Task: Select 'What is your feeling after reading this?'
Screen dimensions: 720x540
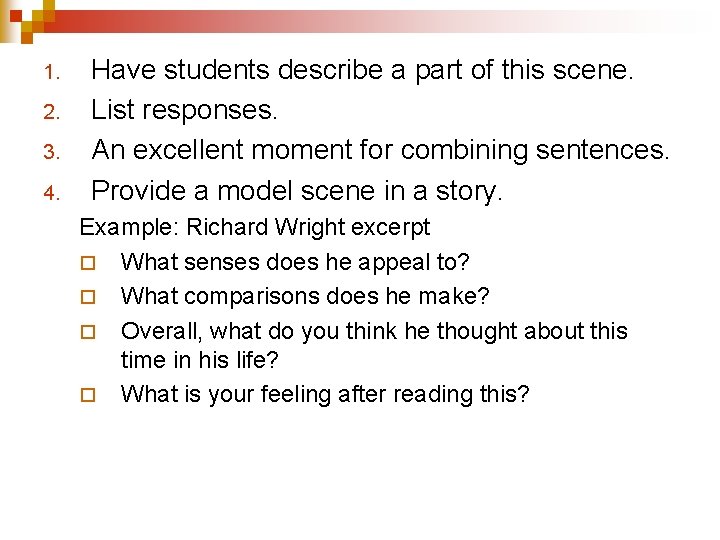Action: pyautogui.click(x=325, y=394)
